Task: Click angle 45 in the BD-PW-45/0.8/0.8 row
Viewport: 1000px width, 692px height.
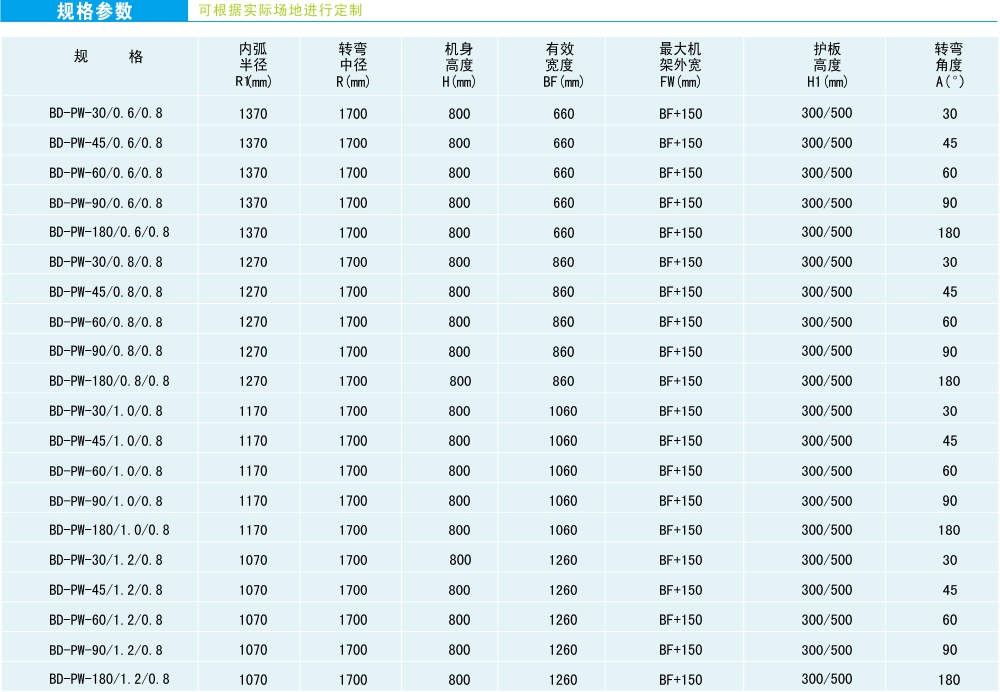Action: (x=950, y=292)
